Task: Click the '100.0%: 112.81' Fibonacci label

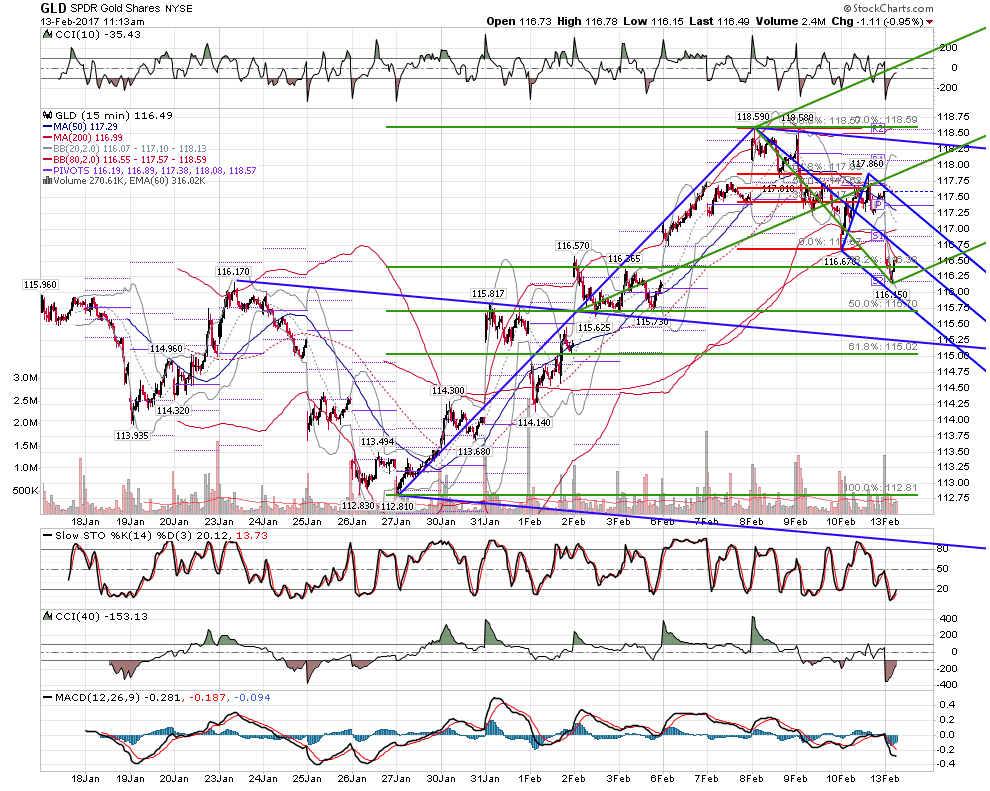Action: [880, 488]
